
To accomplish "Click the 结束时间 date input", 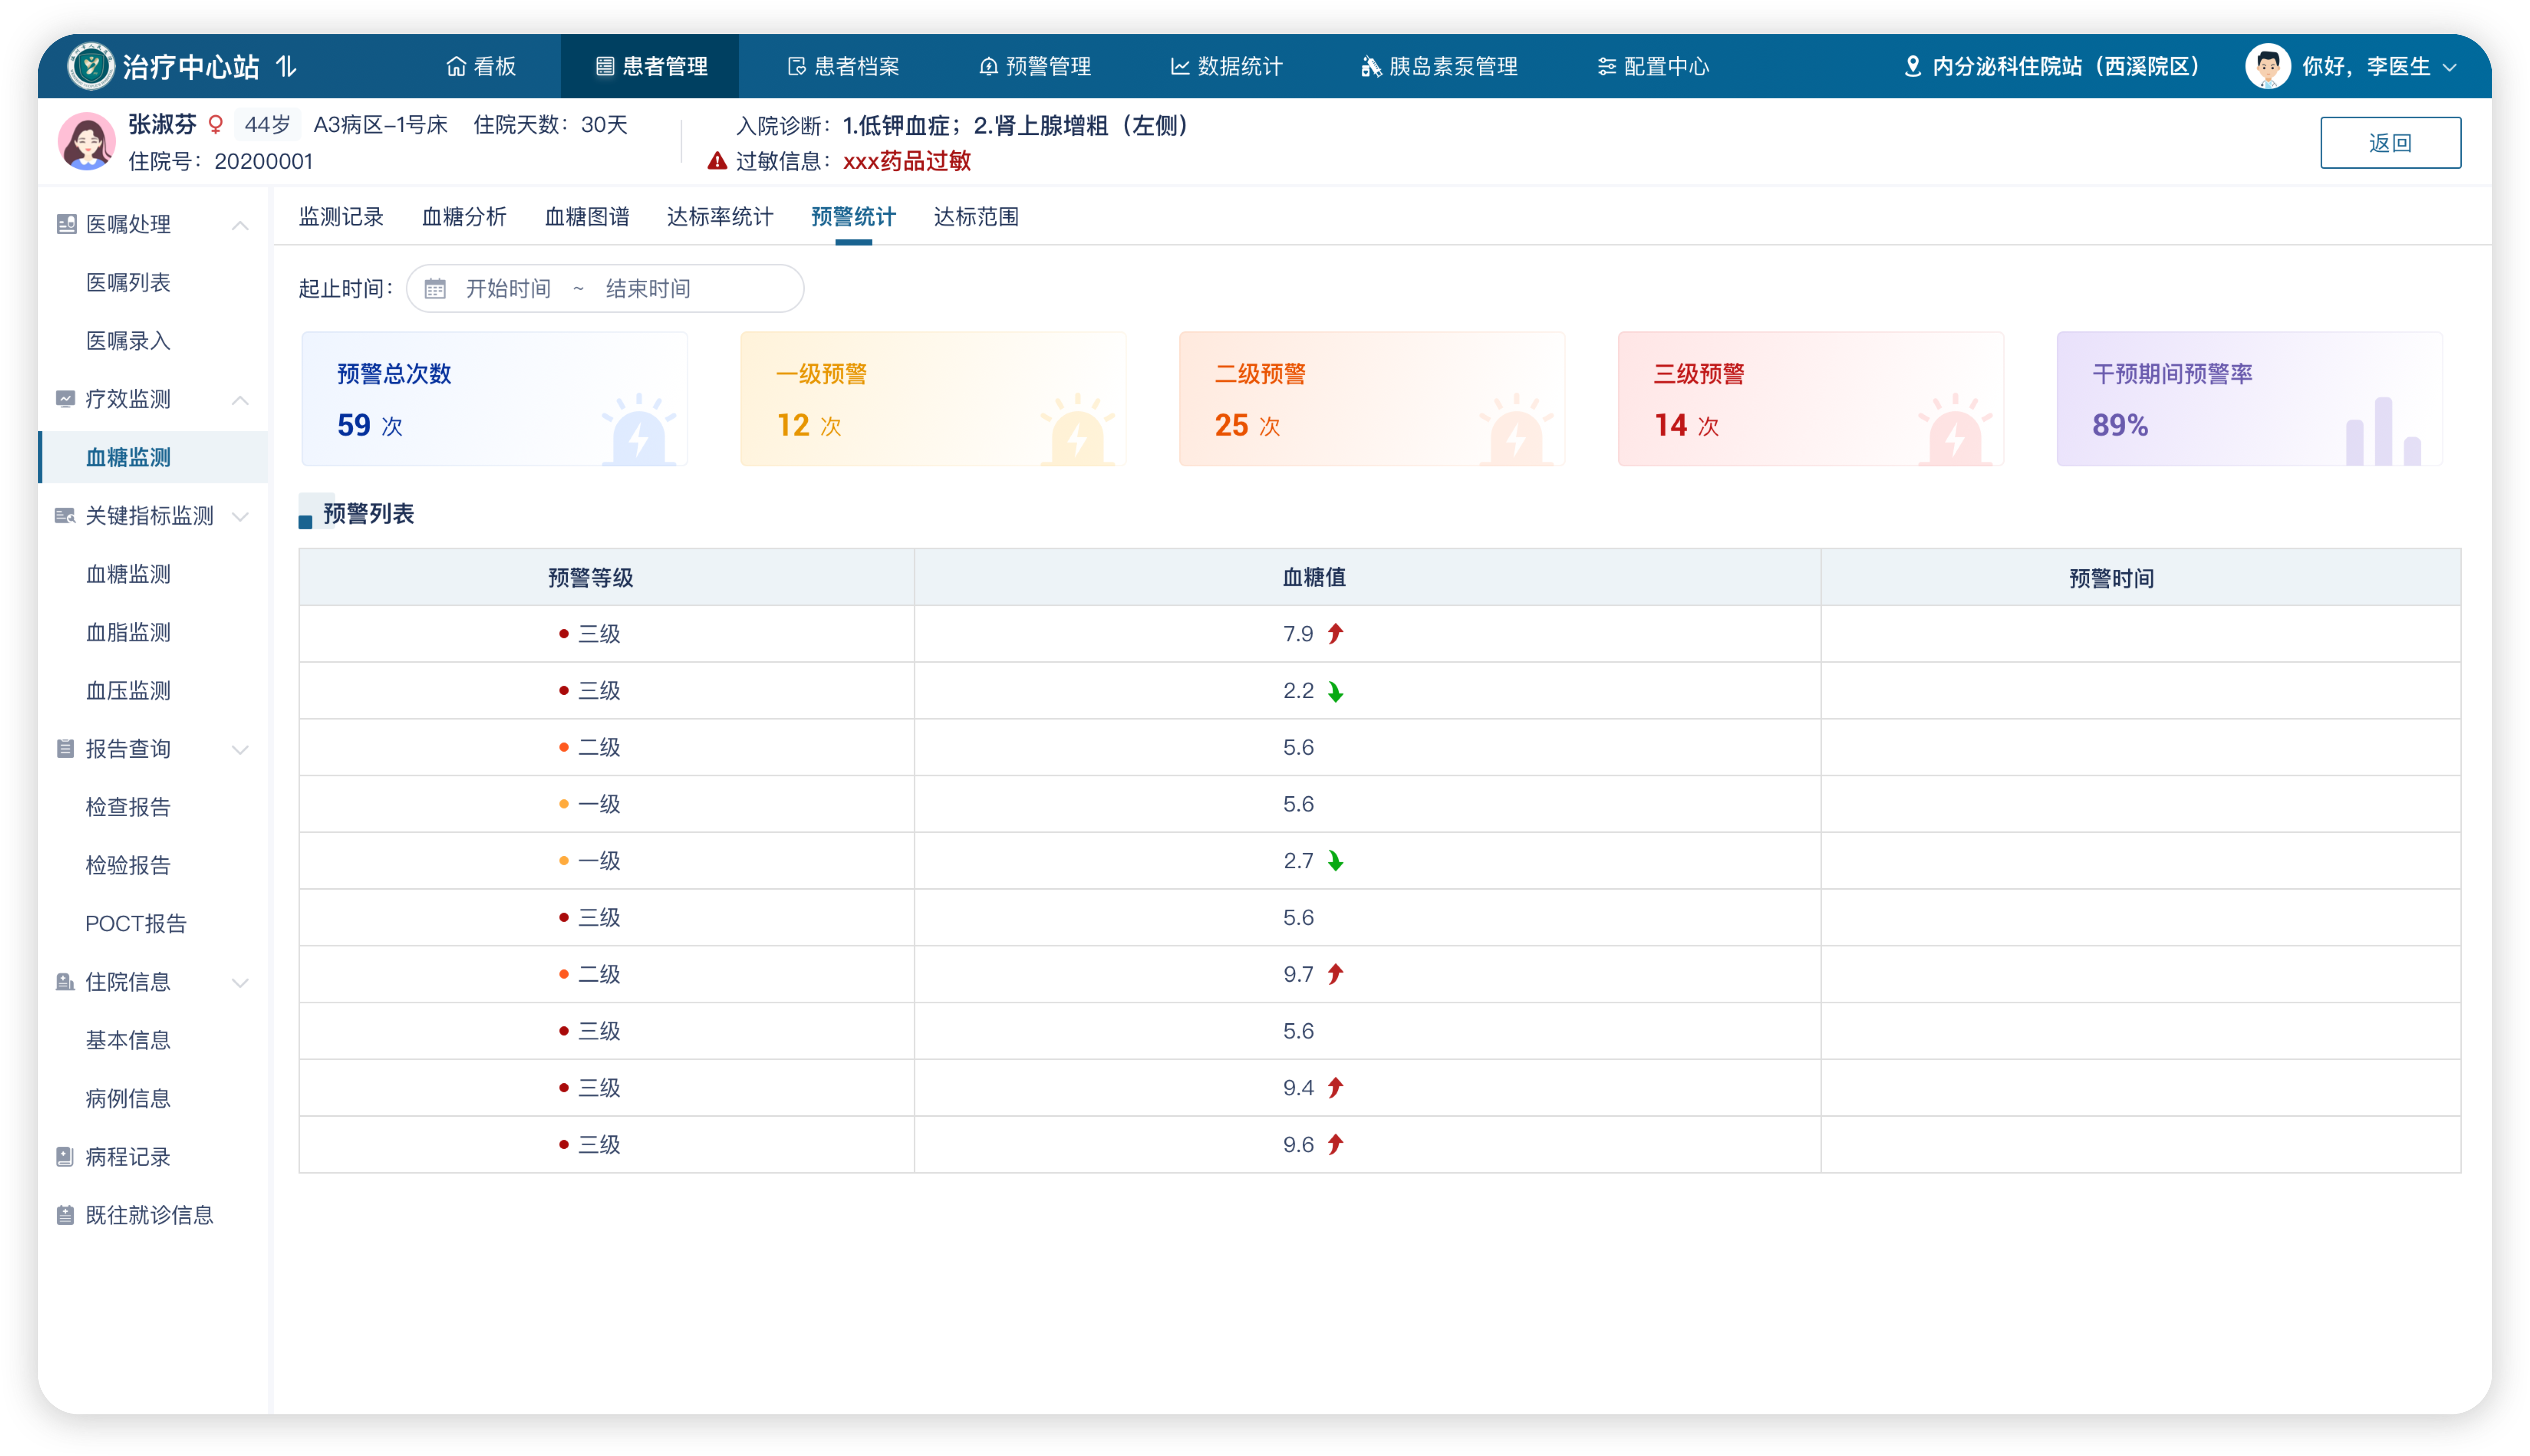I will coord(648,289).
